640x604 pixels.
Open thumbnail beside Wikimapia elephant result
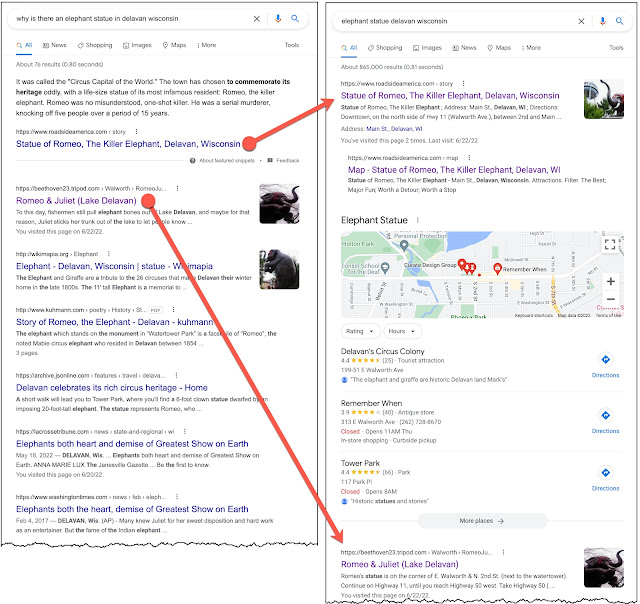point(279,269)
